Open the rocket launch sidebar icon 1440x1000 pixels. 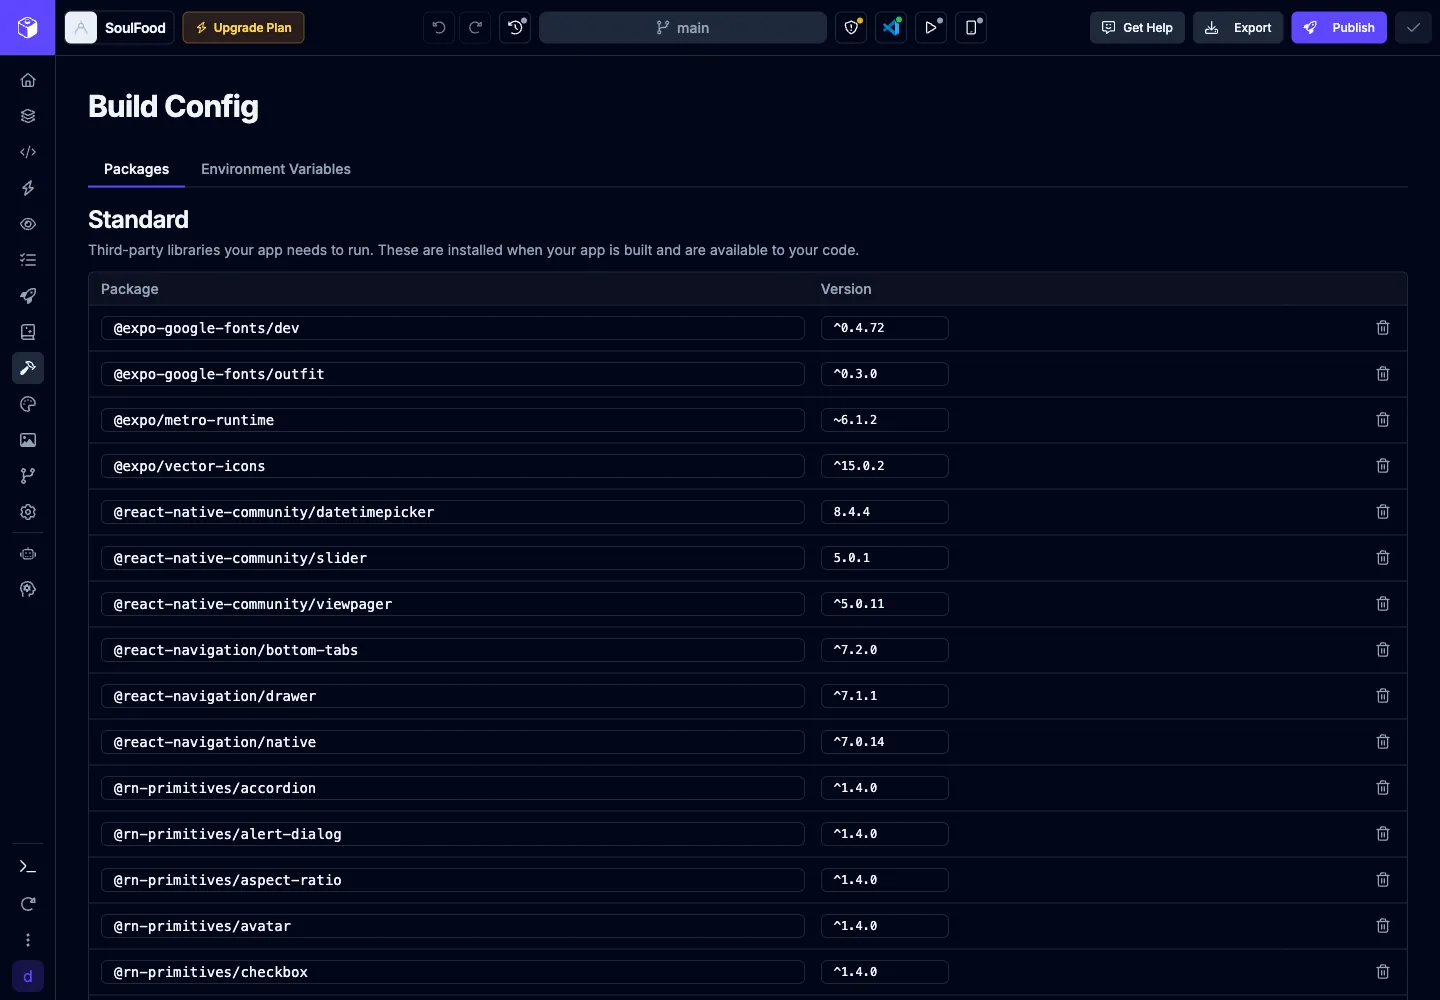[x=28, y=296]
